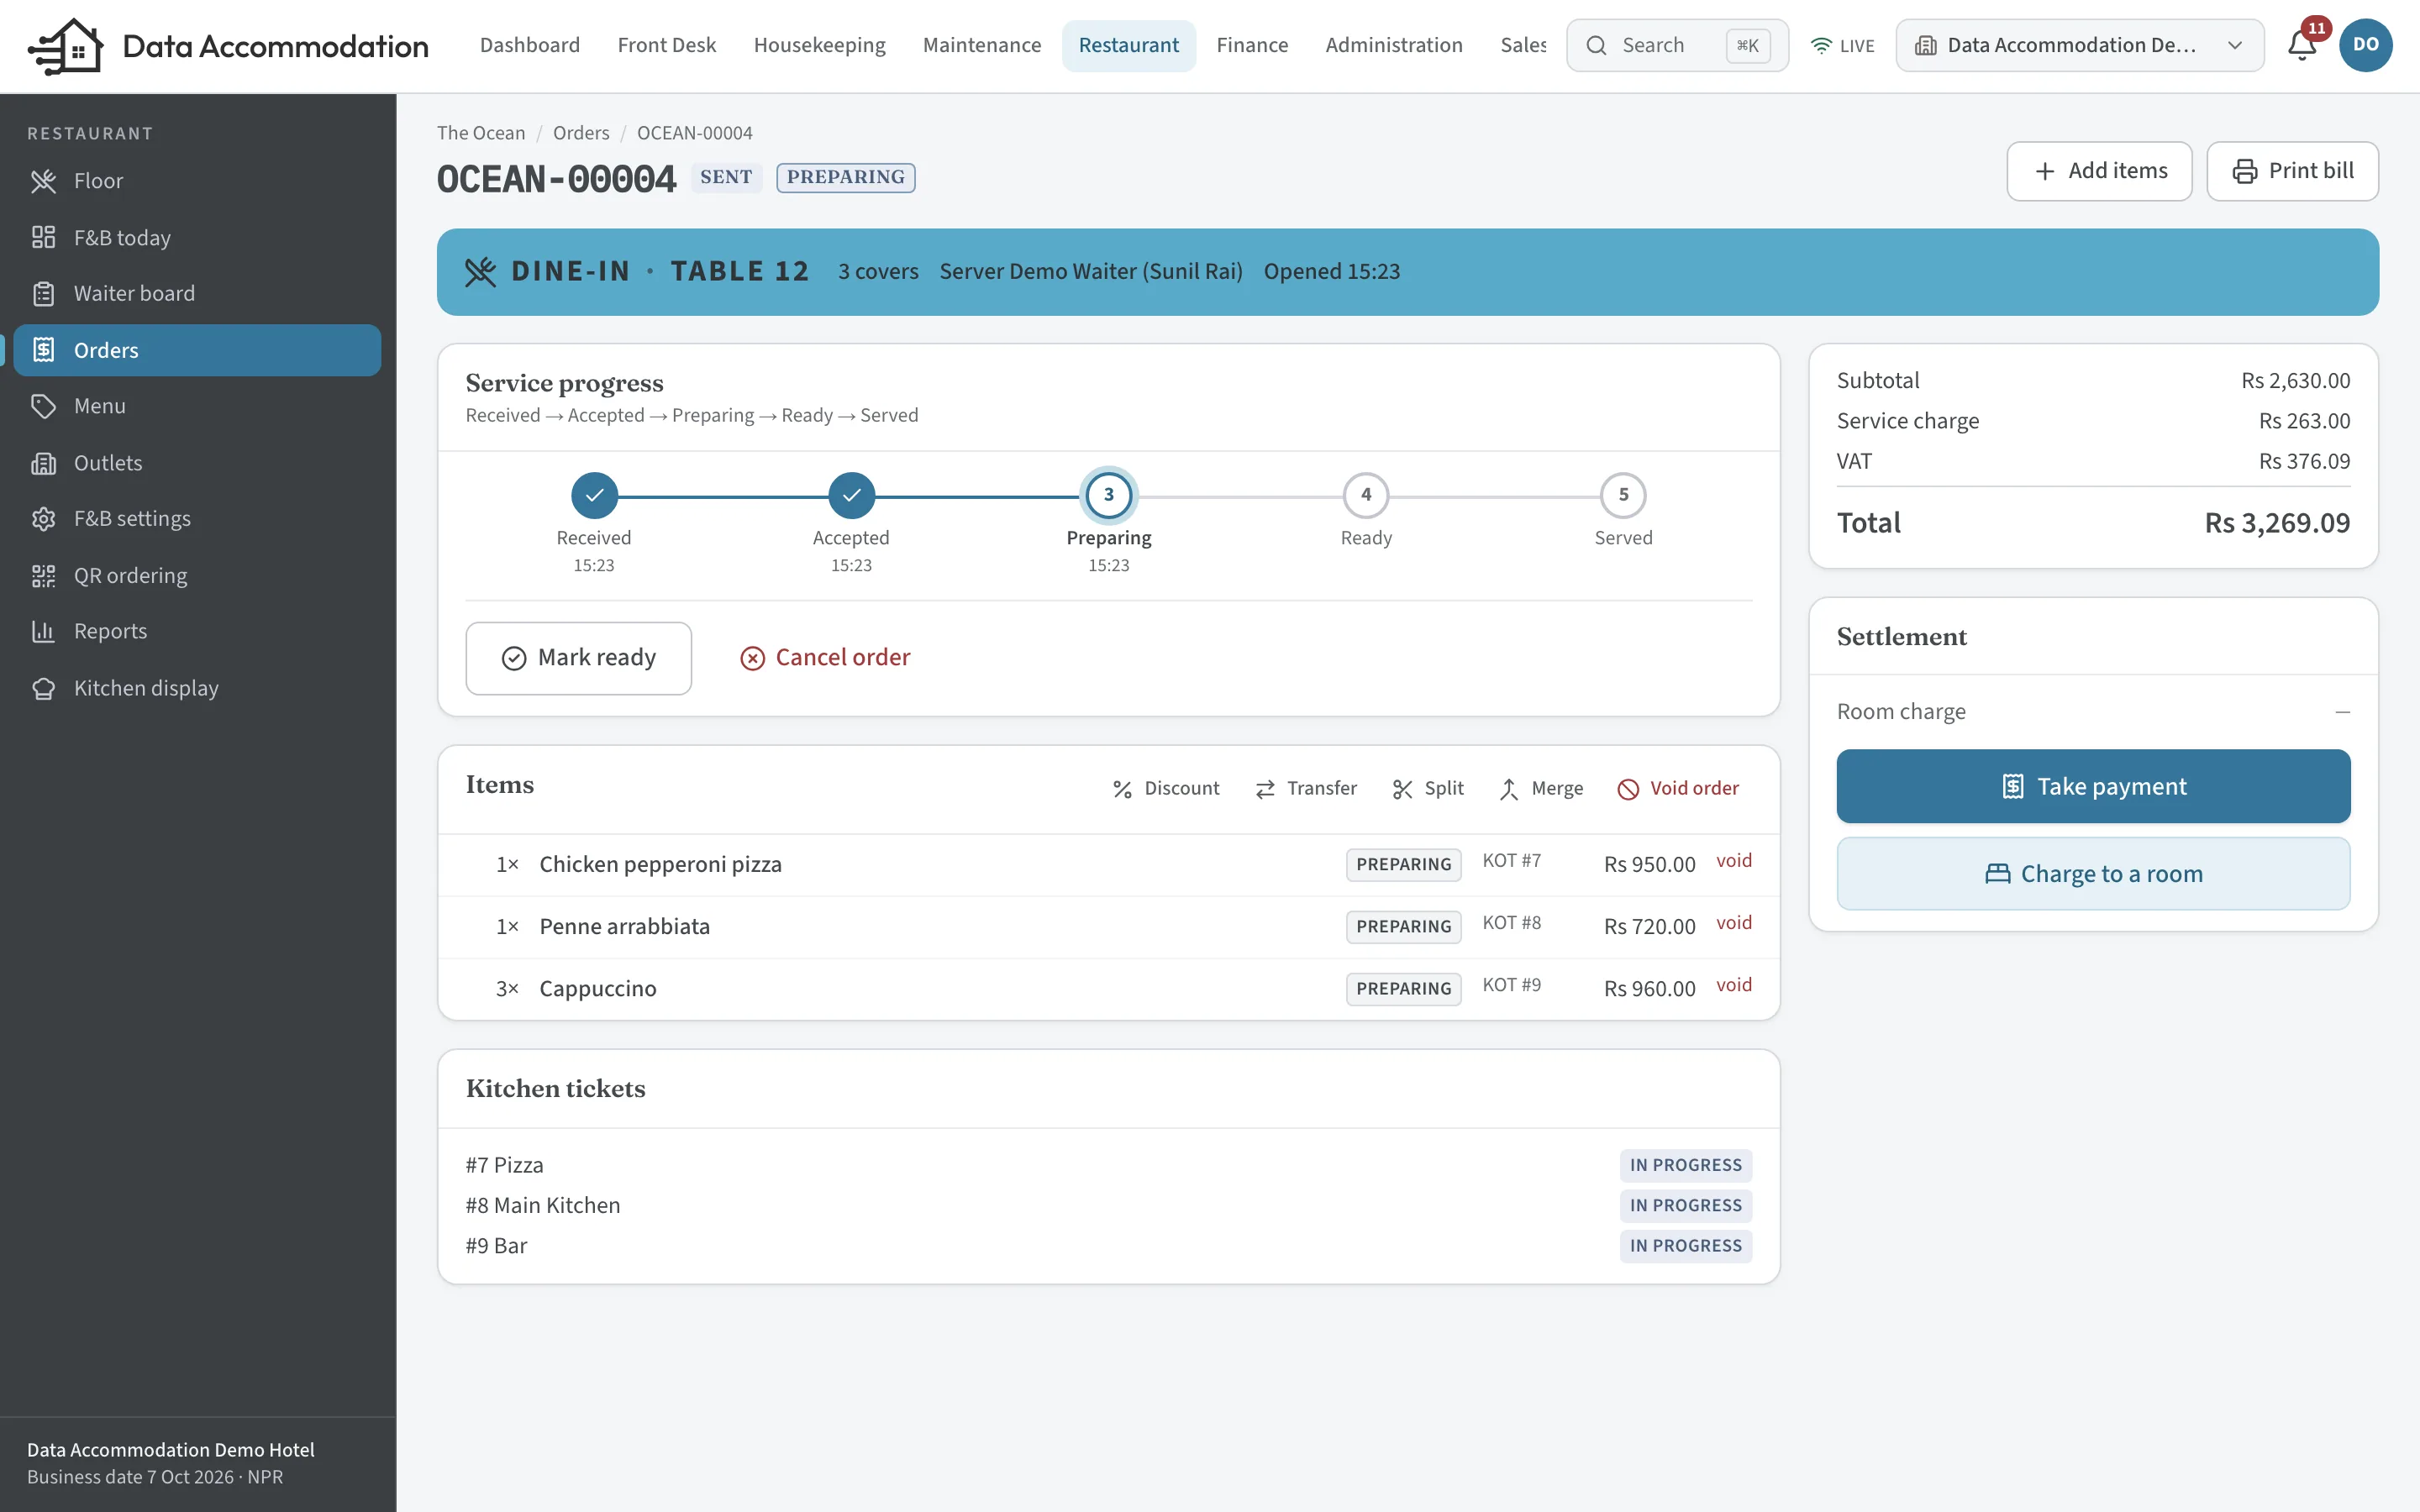Viewport: 2420px width, 1512px height.
Task: Void the Chicken pepperoni pizza item
Action: [x=1734, y=861]
